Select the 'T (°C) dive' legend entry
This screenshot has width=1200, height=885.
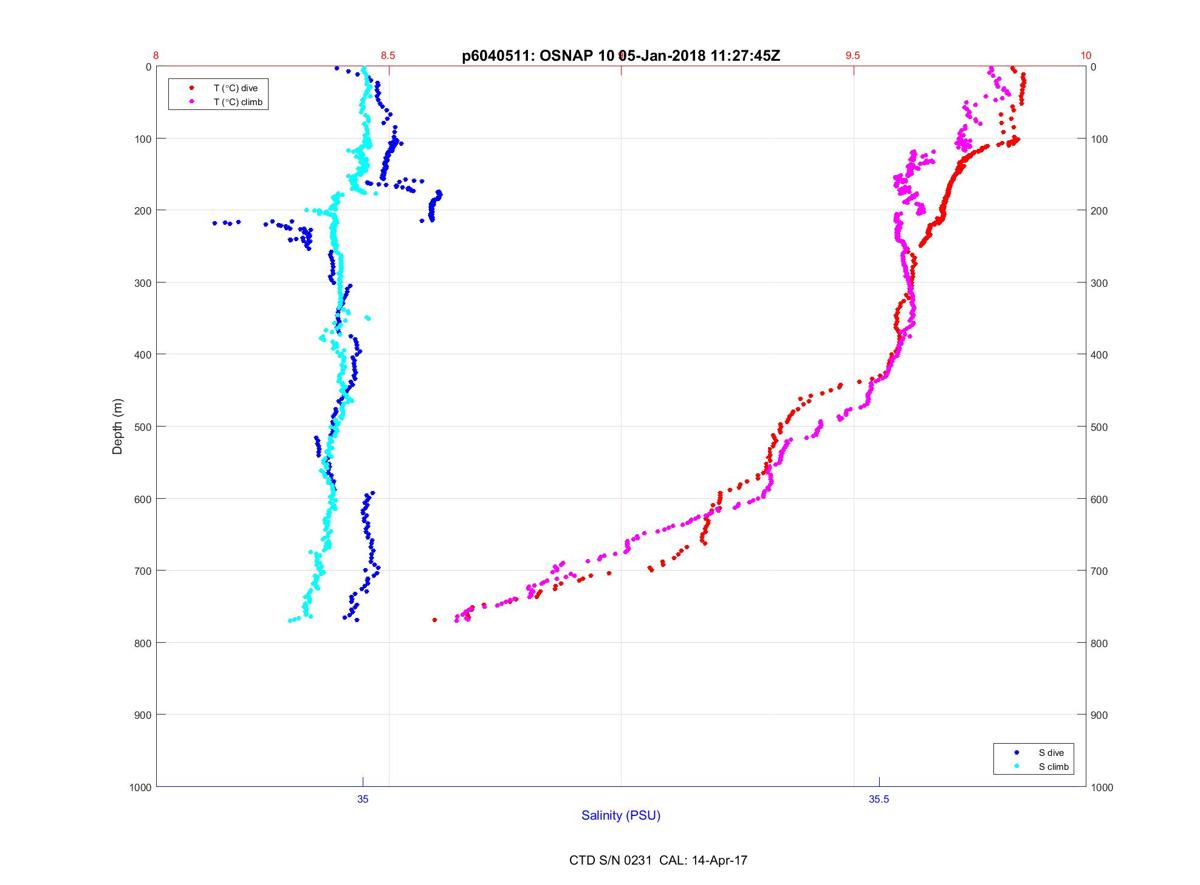pyautogui.click(x=235, y=88)
